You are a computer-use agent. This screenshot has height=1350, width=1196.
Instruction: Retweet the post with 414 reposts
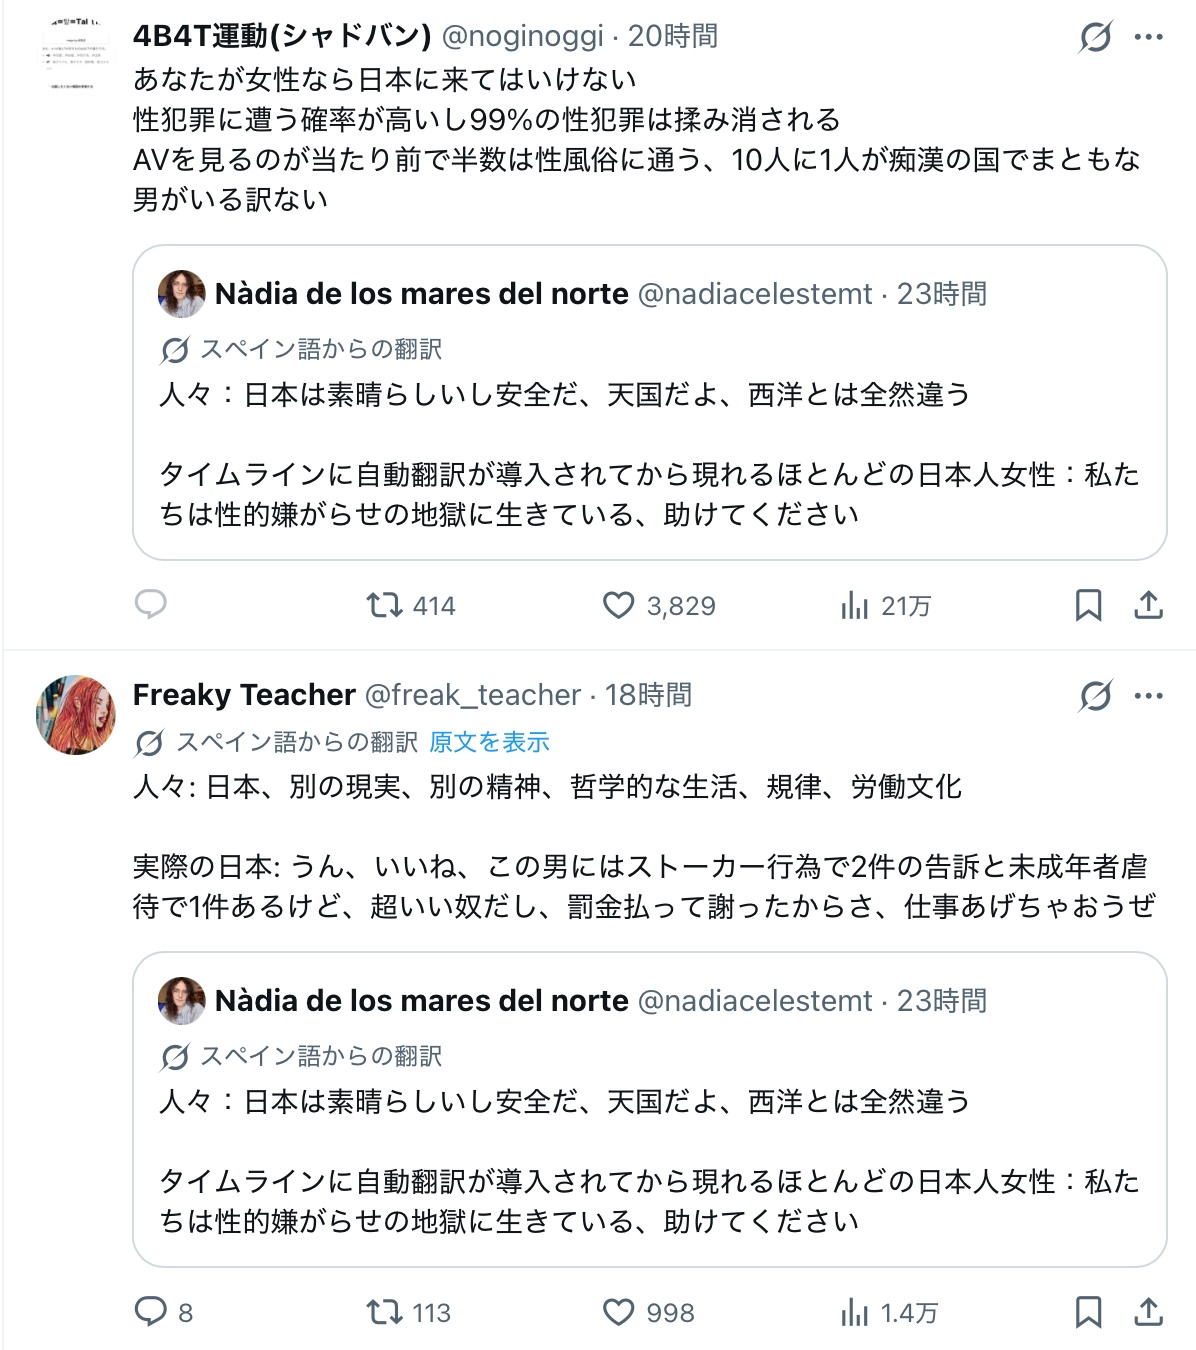410,605
